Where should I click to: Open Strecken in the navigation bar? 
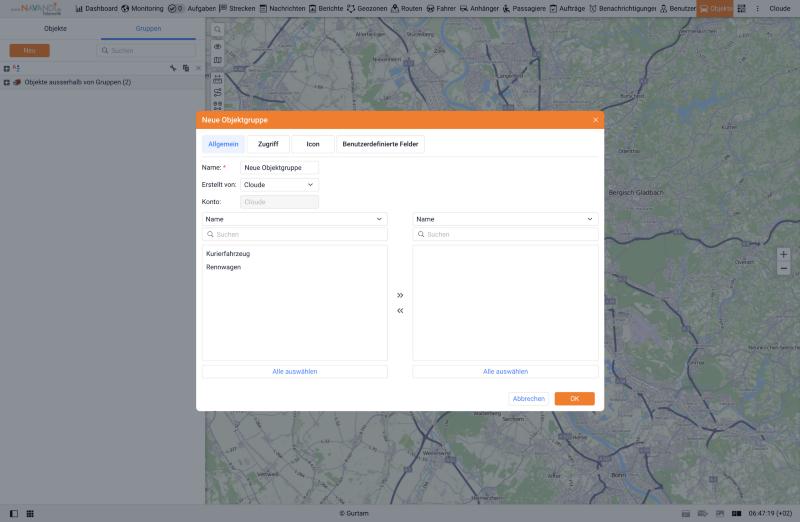point(237,9)
